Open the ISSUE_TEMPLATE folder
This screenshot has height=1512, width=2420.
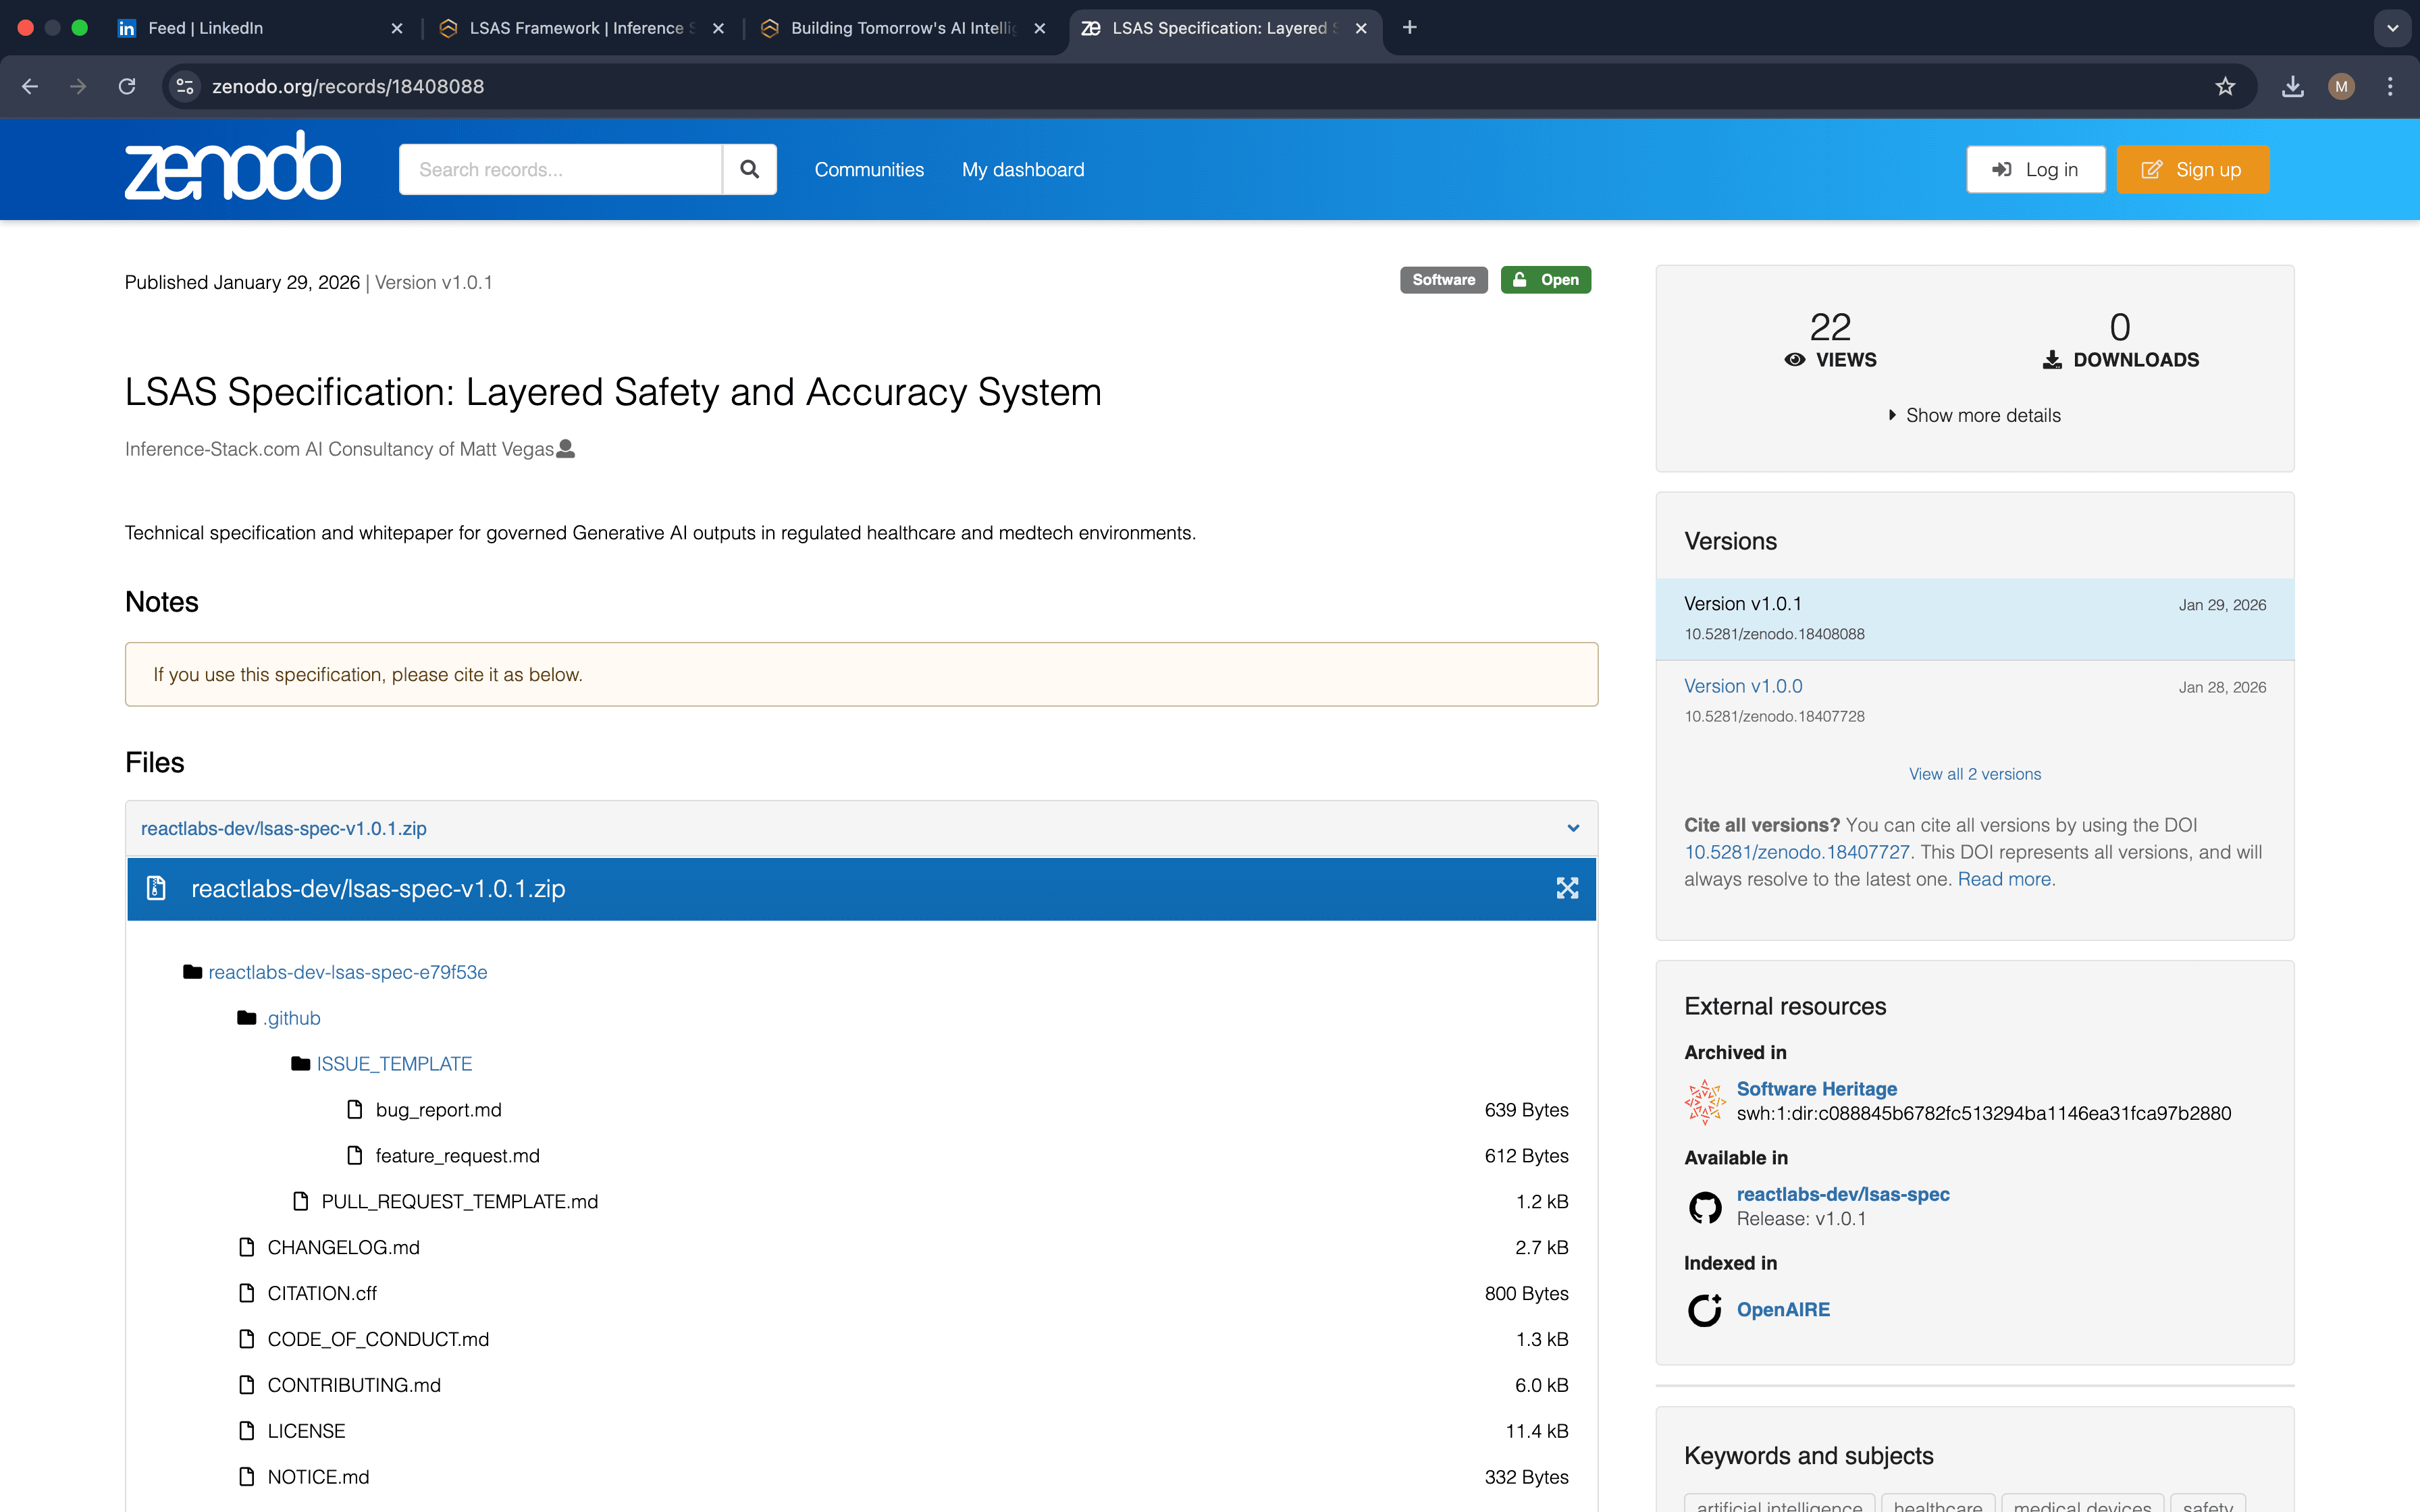(393, 1064)
